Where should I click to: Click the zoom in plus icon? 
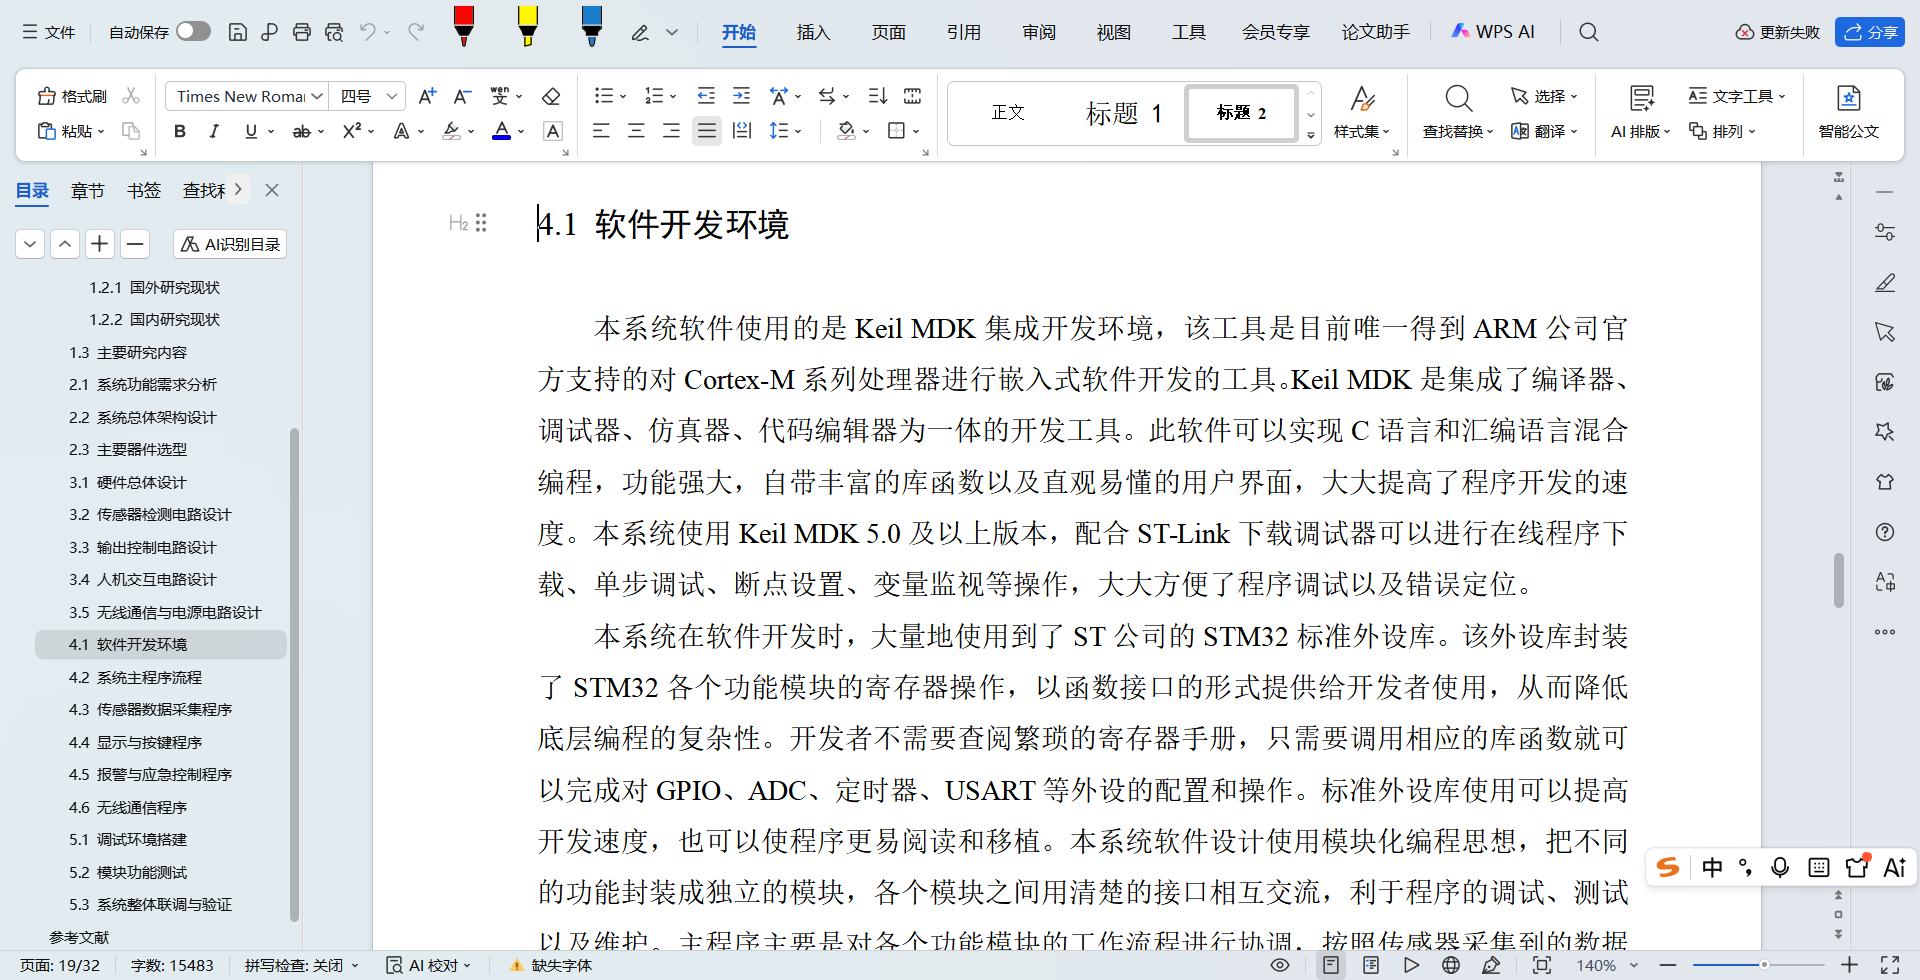(x=1849, y=965)
